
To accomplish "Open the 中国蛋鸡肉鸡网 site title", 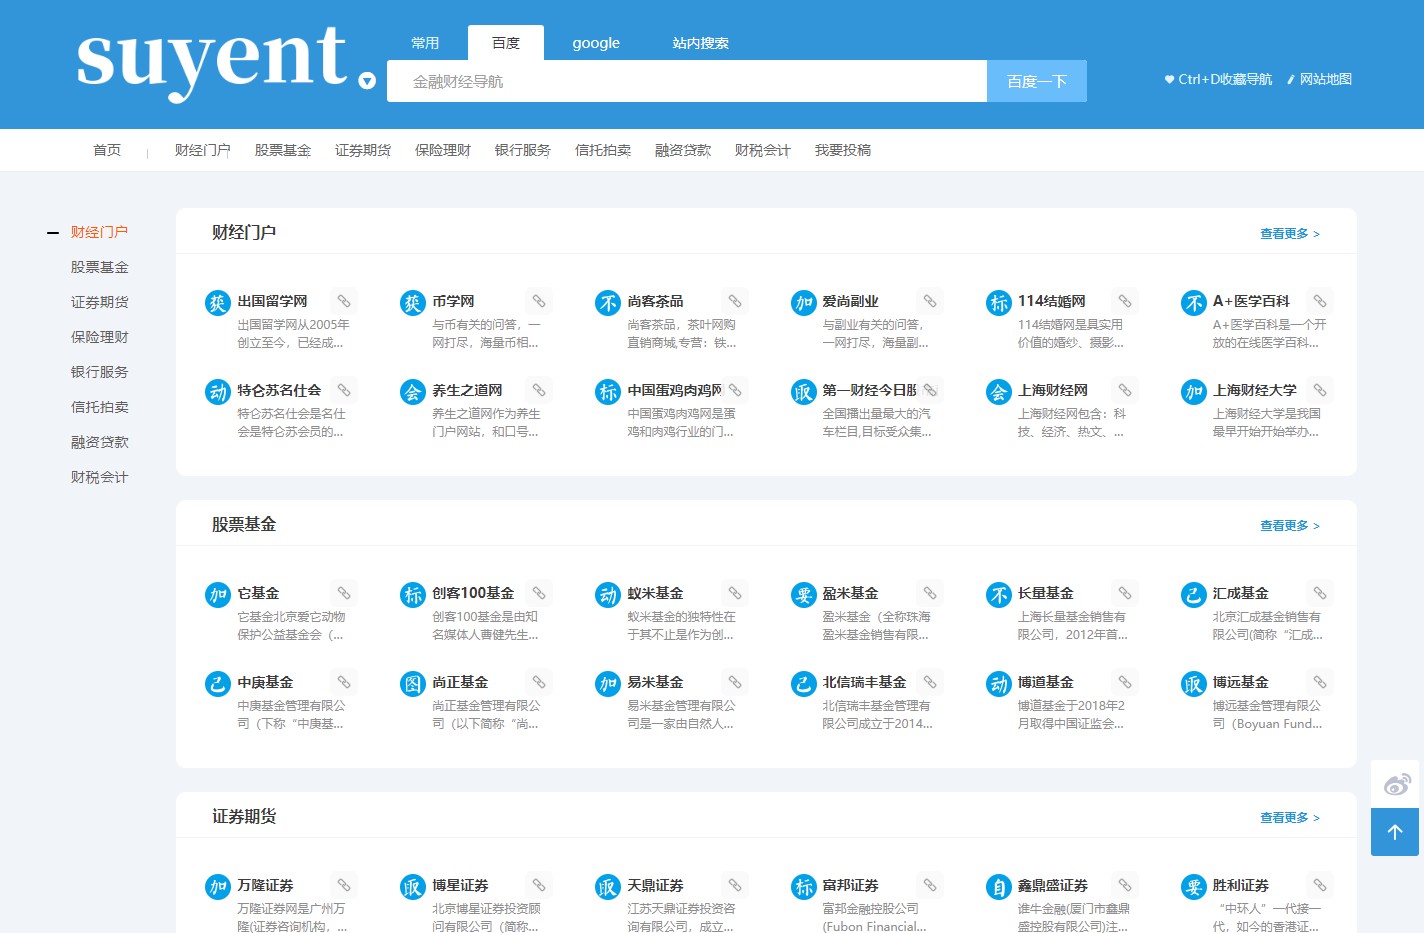I will pos(674,390).
